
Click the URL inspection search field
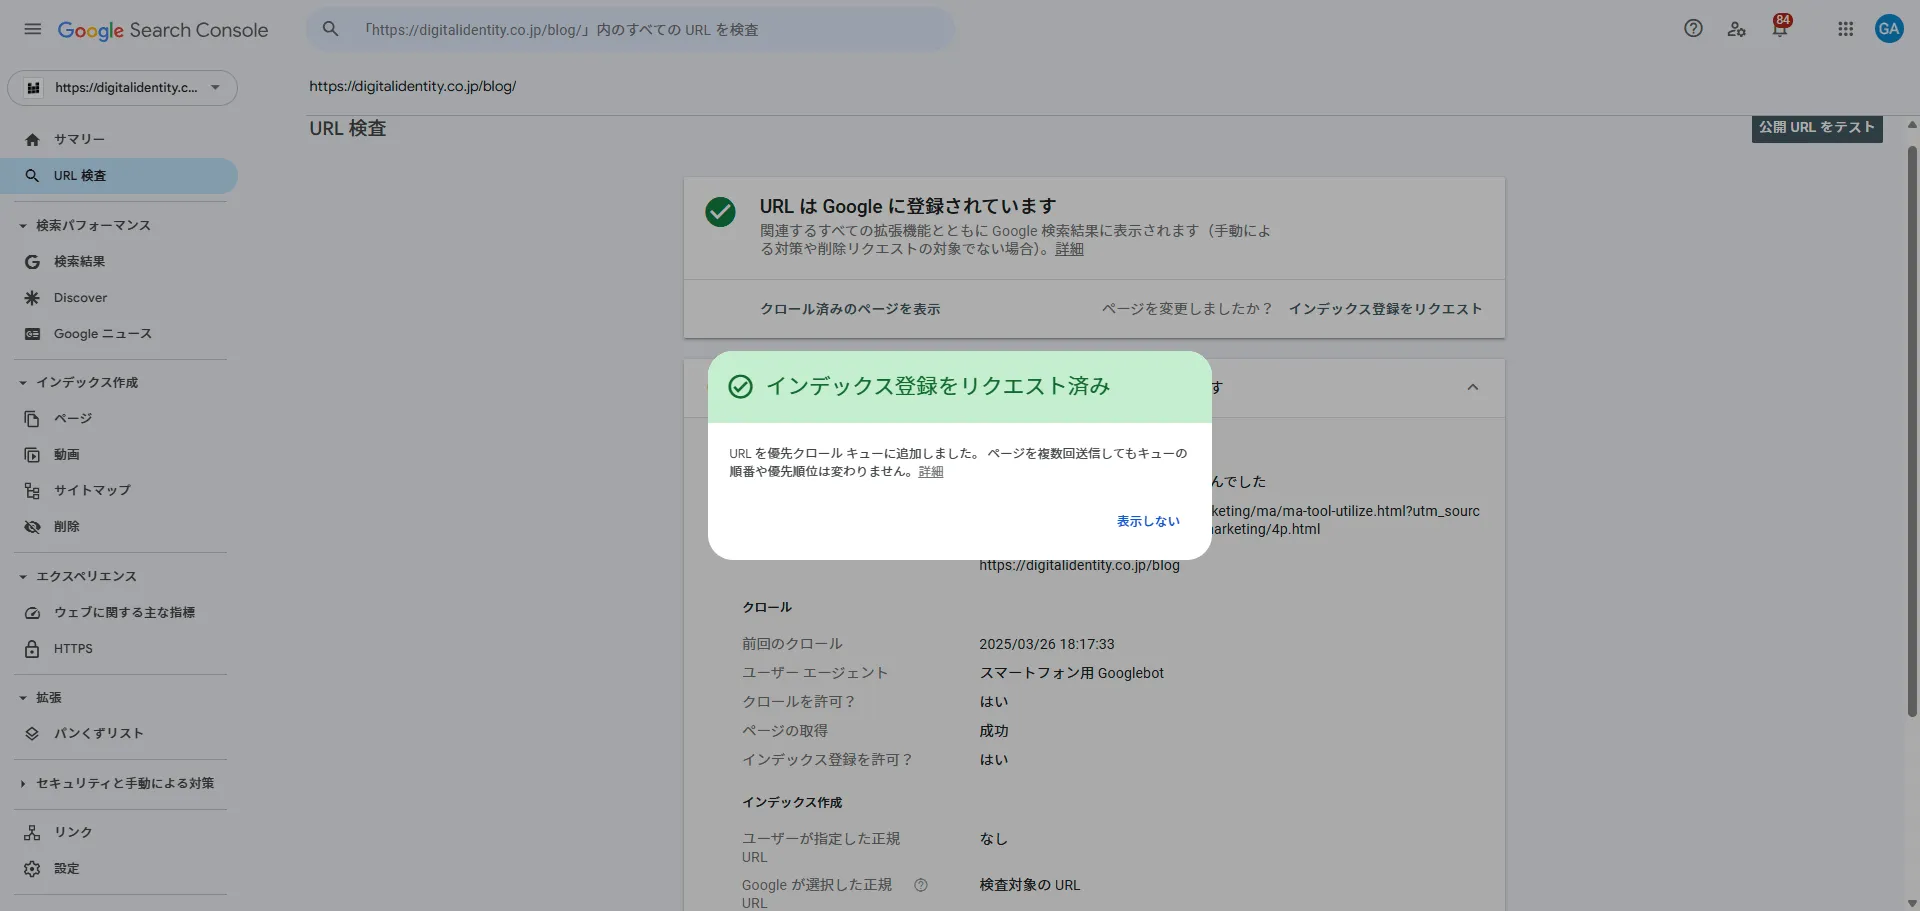click(x=630, y=30)
